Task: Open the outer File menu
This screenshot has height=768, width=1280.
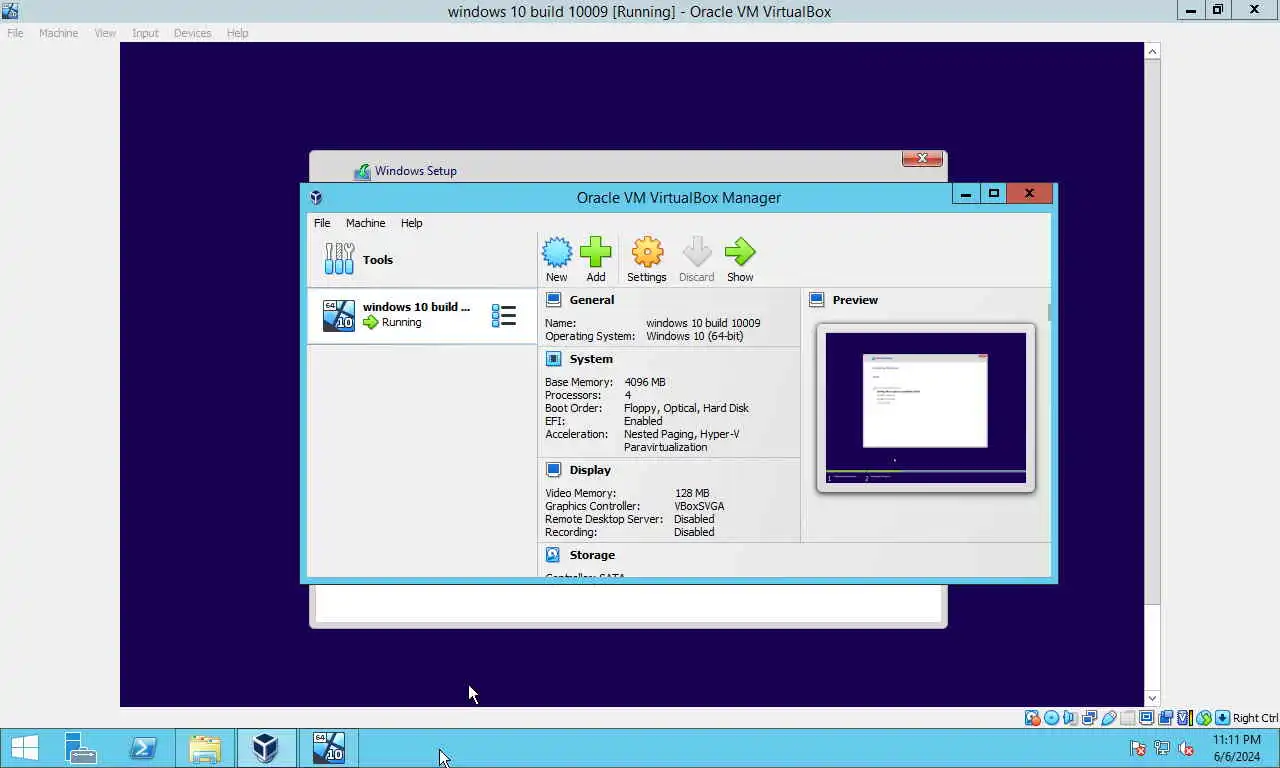Action: [x=15, y=33]
